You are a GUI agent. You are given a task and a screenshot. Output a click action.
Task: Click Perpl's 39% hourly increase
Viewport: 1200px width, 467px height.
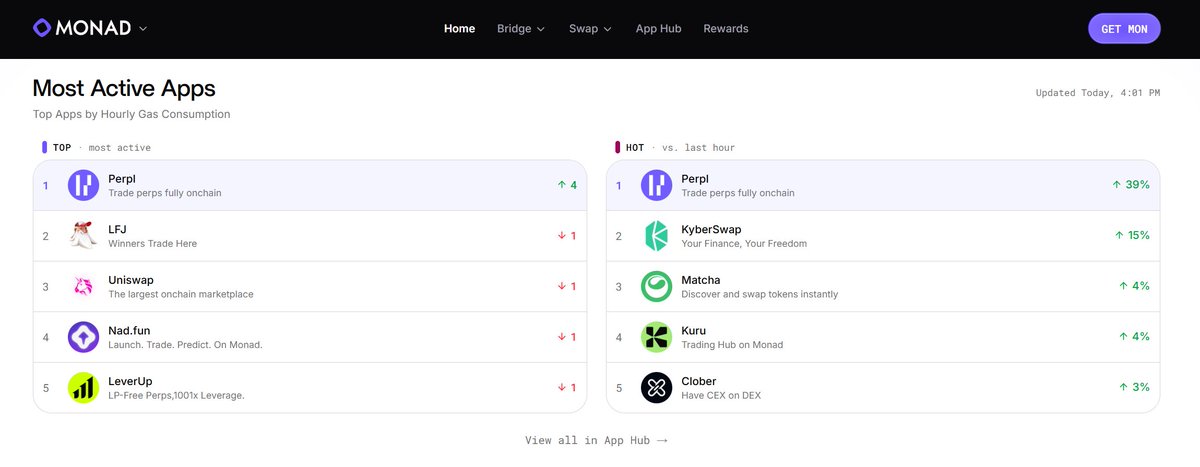click(x=1131, y=185)
